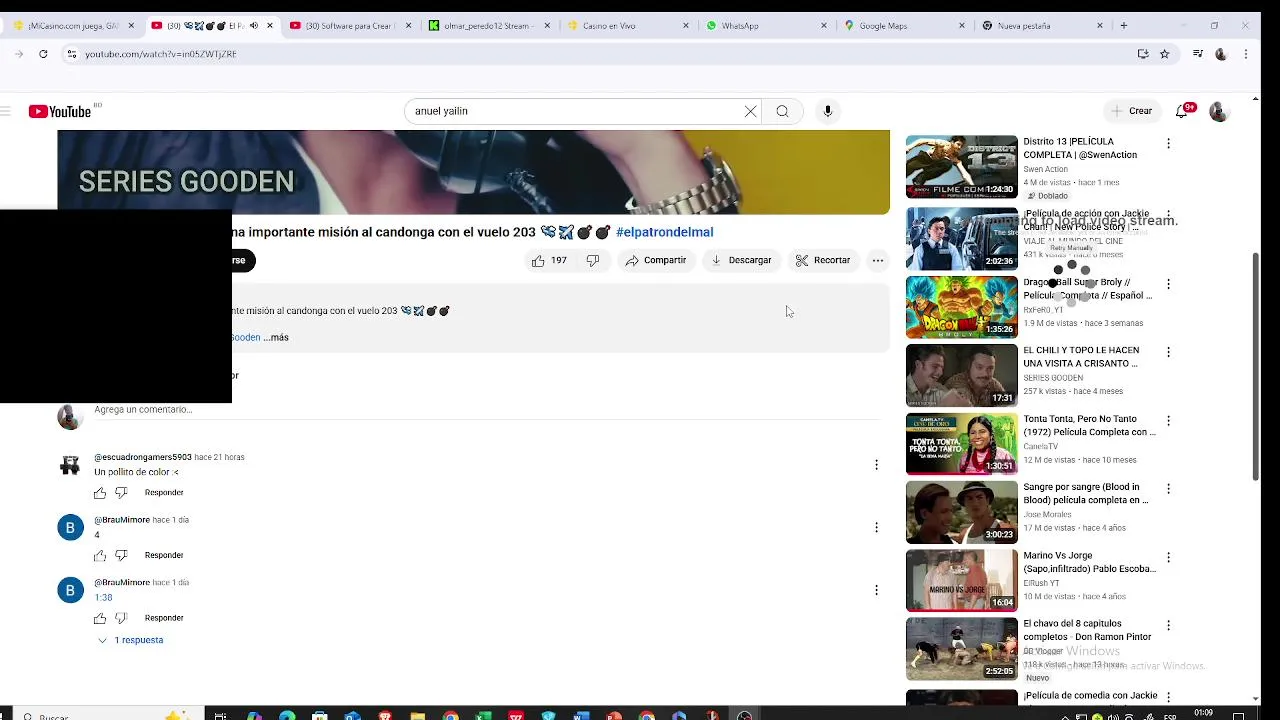Viewport: 1280px width, 720px height.
Task: Dislike the "Un pollito de color" comment
Action: tap(121, 493)
